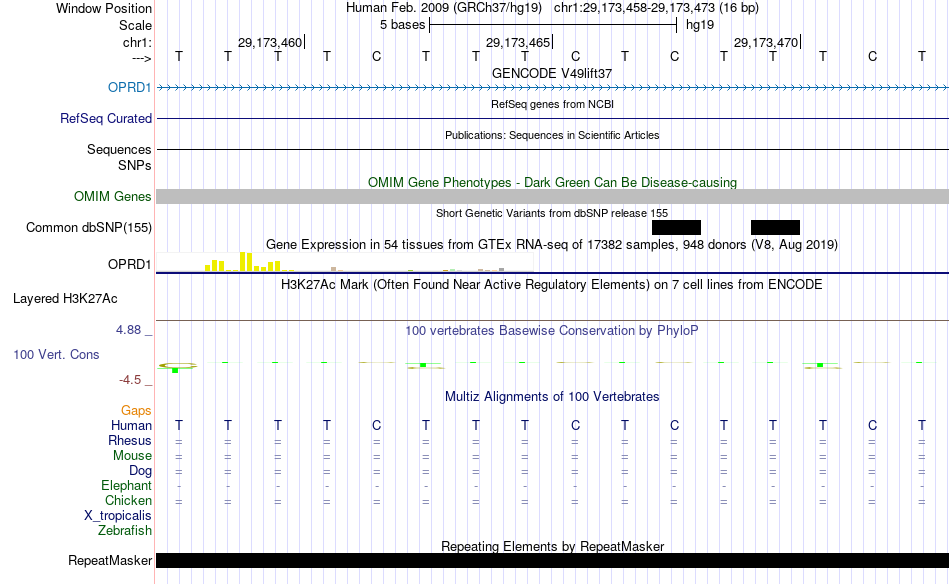
Task: Click the Scale label
Action: [x=136, y=25]
